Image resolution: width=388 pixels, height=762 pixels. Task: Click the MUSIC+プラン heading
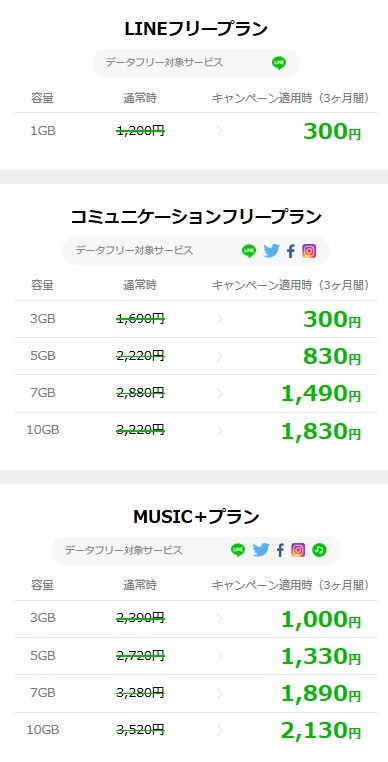pyautogui.click(x=196, y=517)
